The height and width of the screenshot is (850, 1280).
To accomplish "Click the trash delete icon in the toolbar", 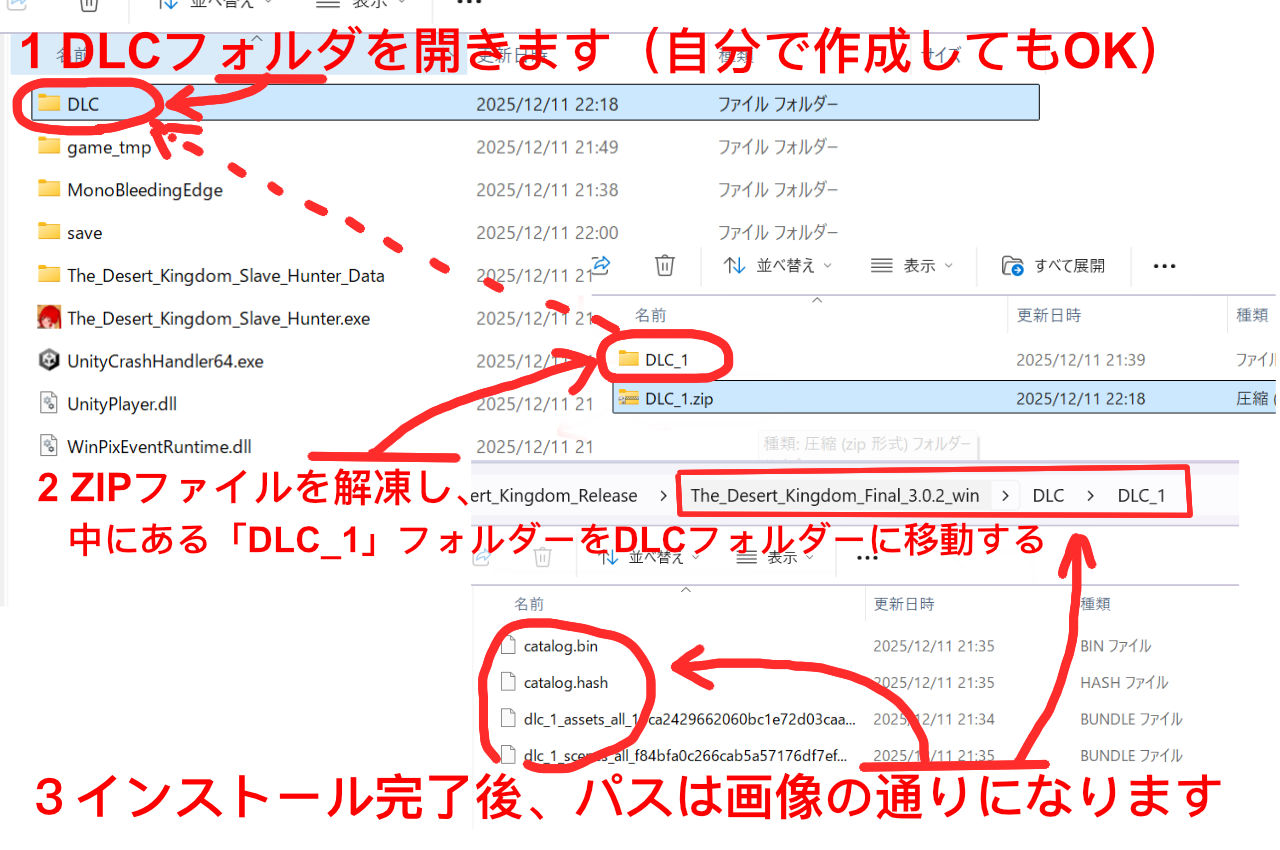I will tap(664, 266).
